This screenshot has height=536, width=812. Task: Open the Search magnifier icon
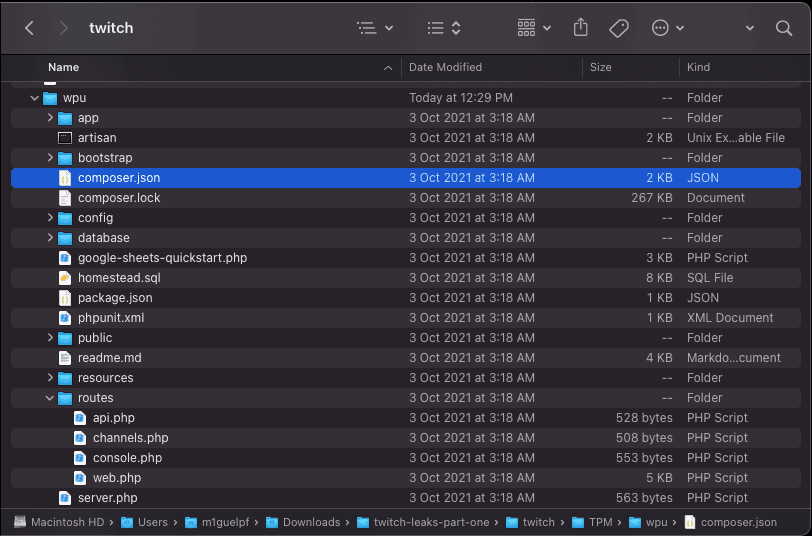[784, 28]
